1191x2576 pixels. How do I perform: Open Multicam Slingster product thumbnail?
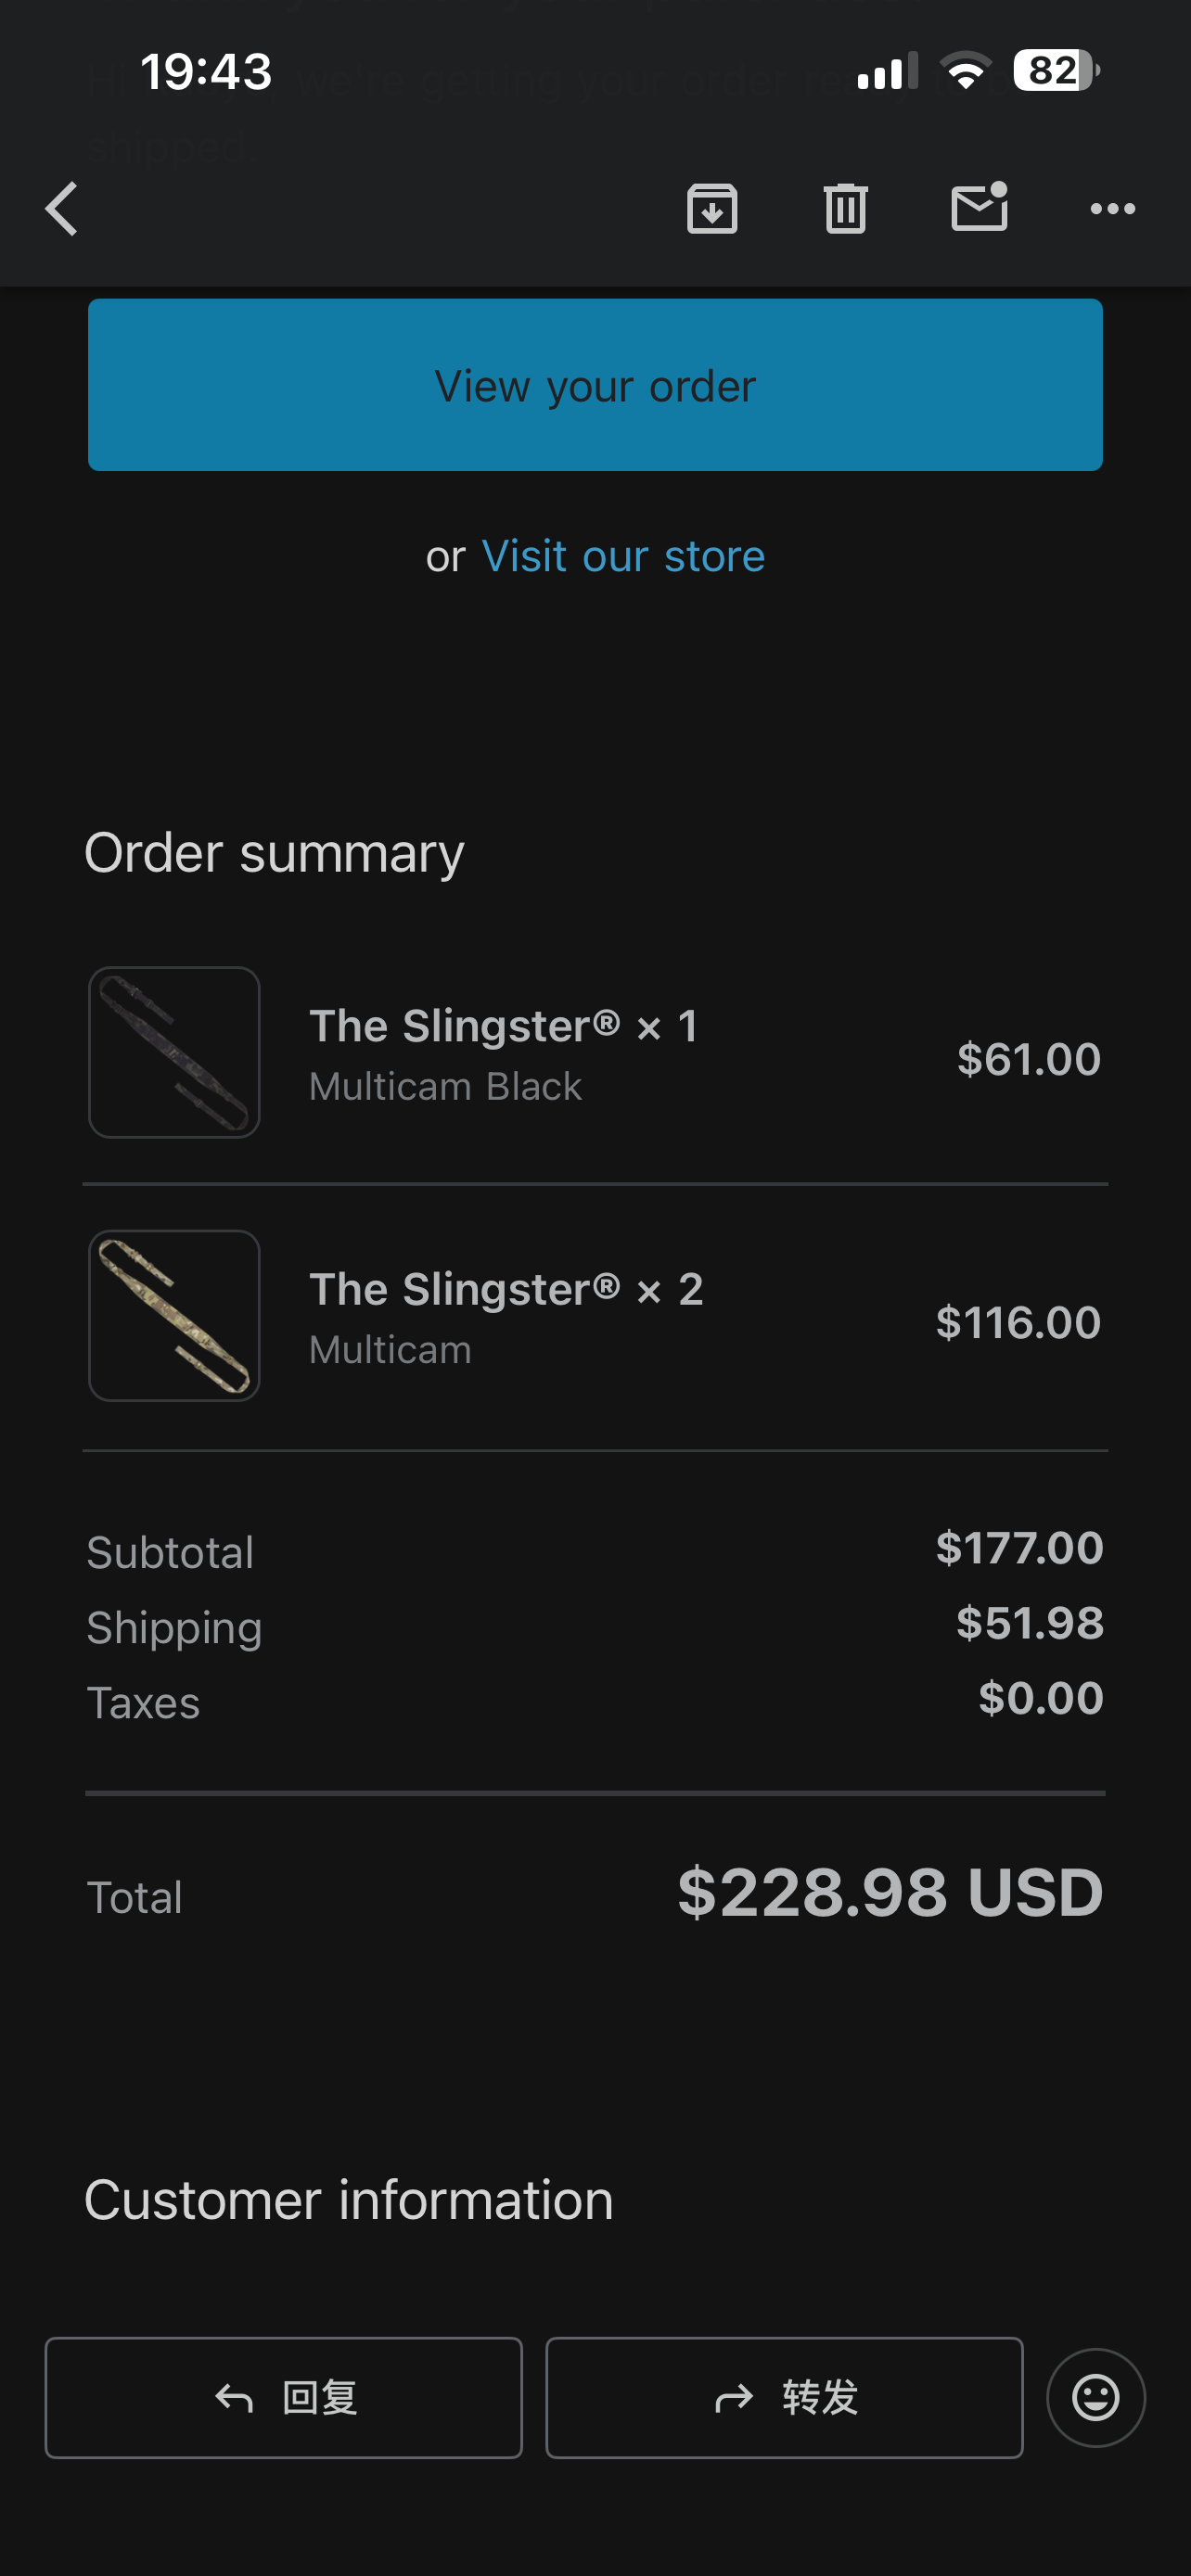click(175, 1315)
